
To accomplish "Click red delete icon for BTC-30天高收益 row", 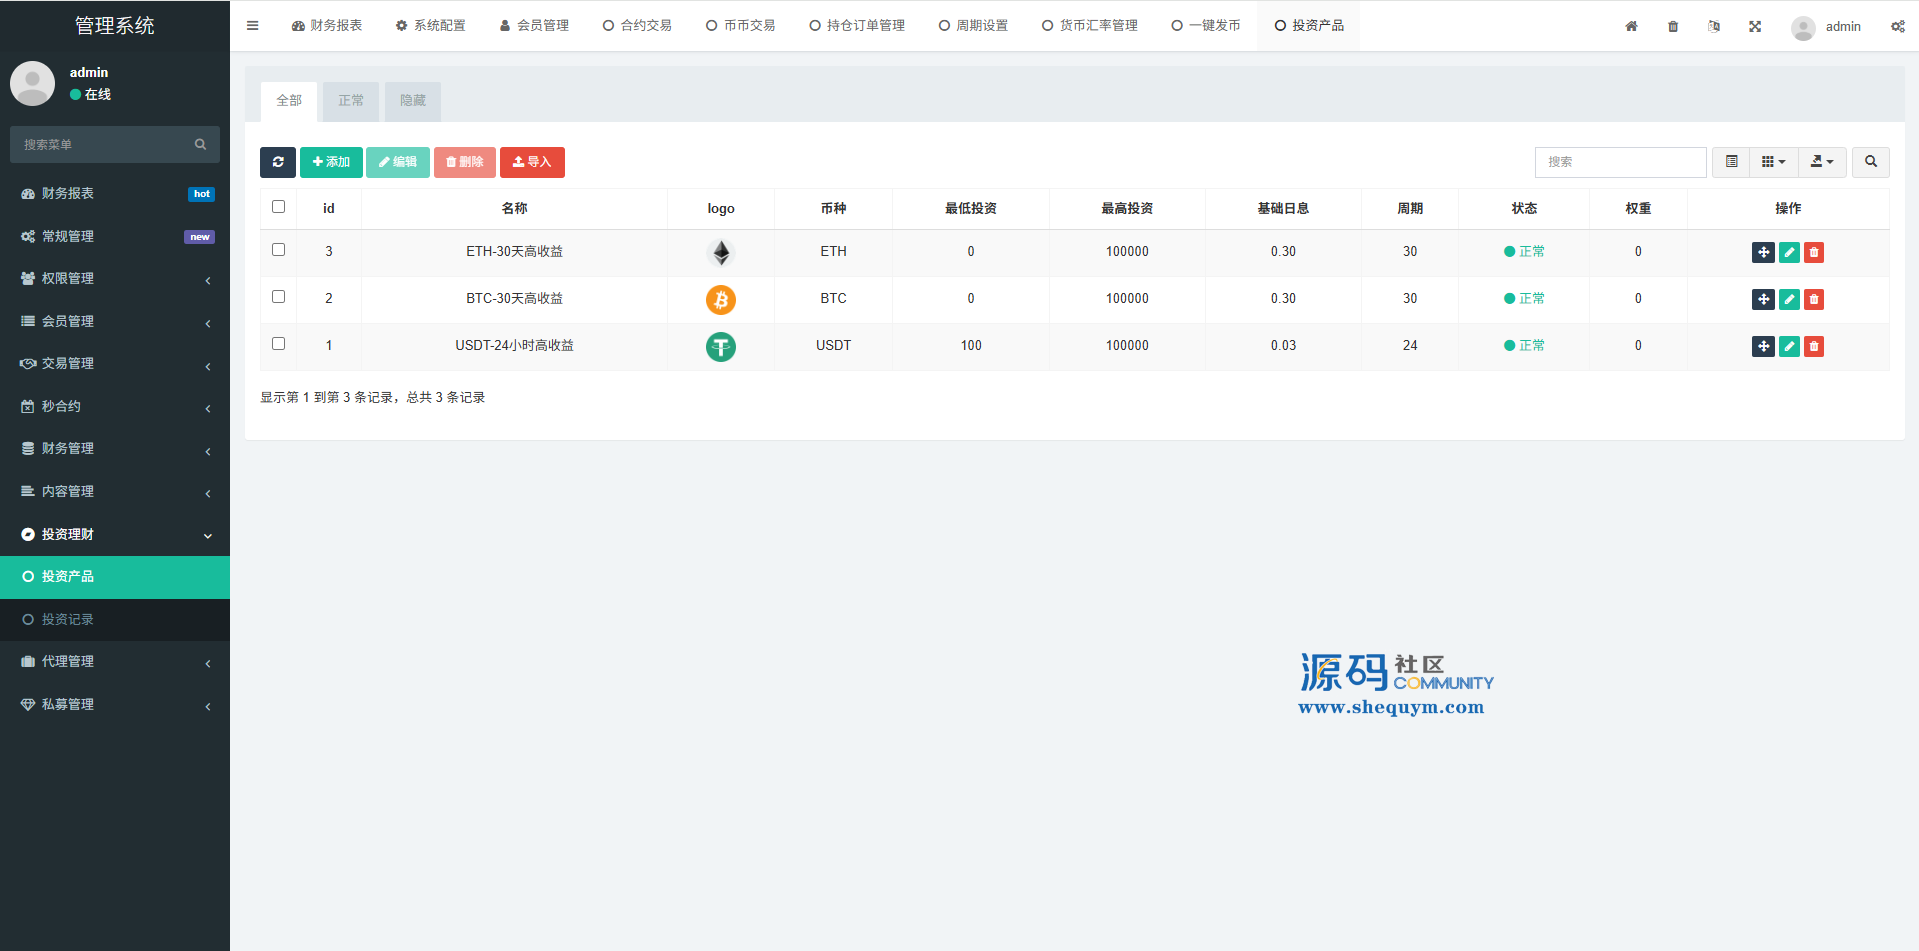I will [1814, 299].
